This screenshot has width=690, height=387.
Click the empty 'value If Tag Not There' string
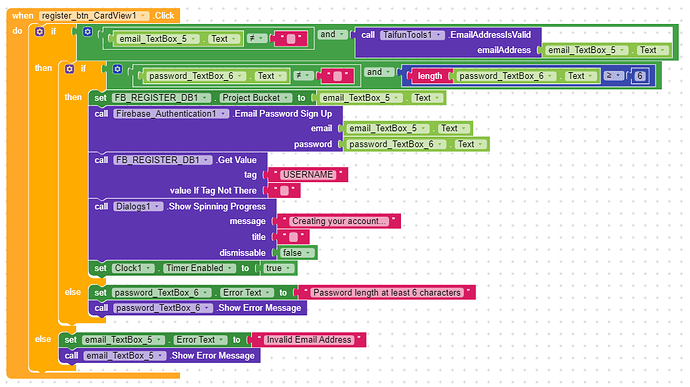[x=284, y=191]
